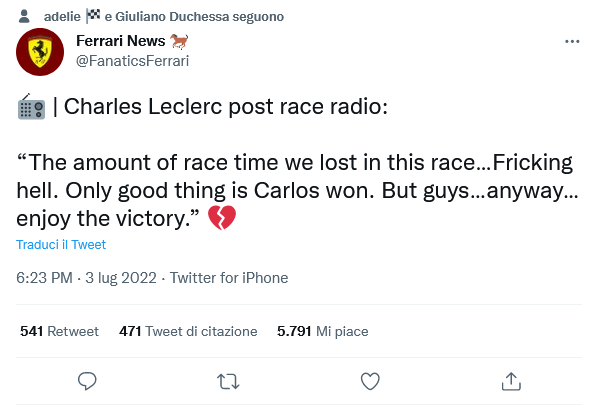Select the horse emoji beside Ferrari News
The image size is (598, 405).
pyautogui.click(x=179, y=41)
